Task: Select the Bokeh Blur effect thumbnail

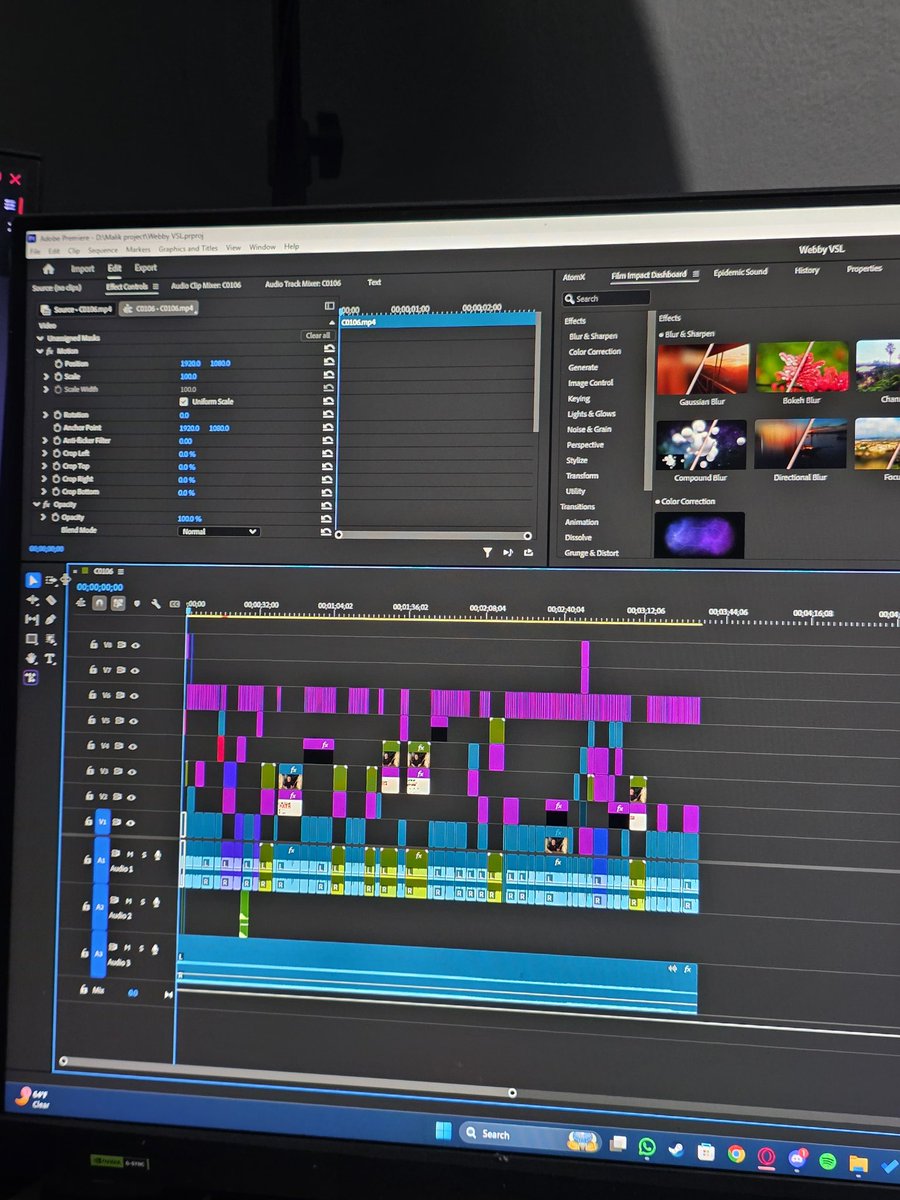Action: tap(801, 366)
